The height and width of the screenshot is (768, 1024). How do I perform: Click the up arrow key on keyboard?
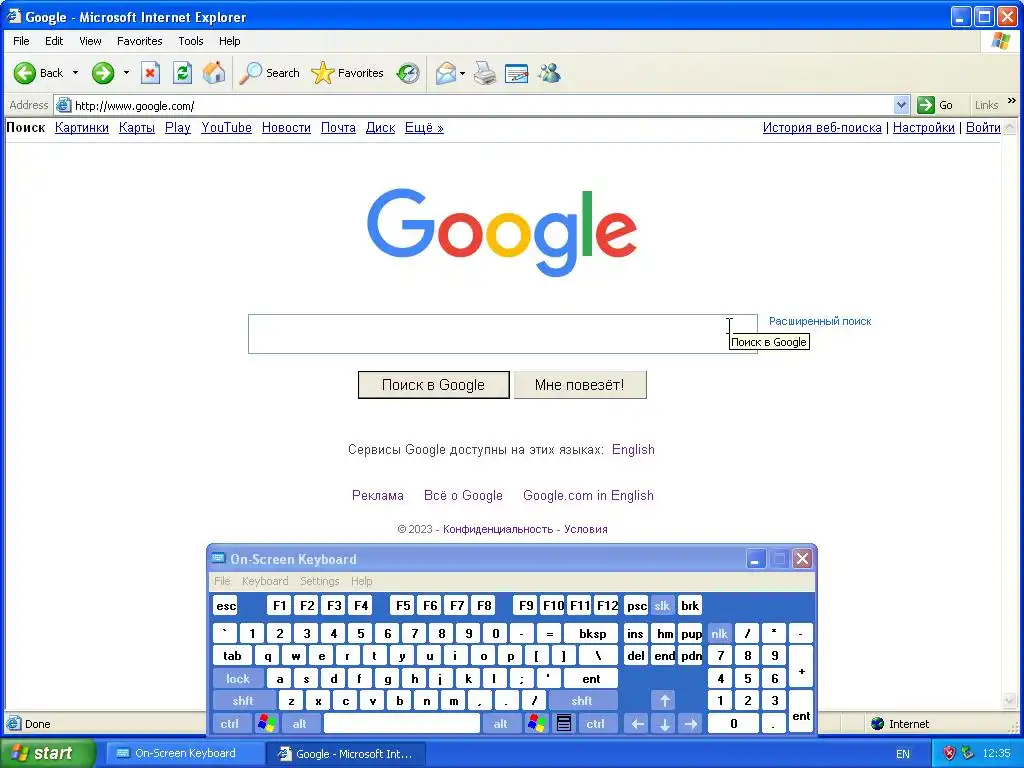point(665,701)
